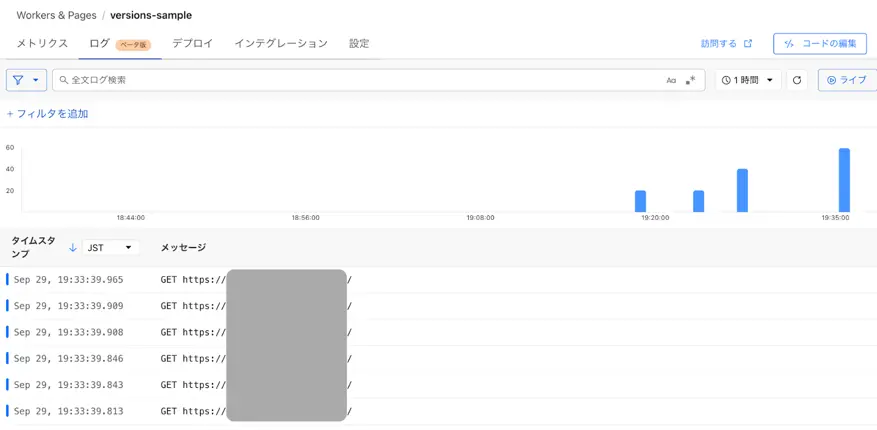Image resolution: width=877 pixels, height=430 pixels.
Task: Switch to the デプロイ tab
Action: click(192, 44)
